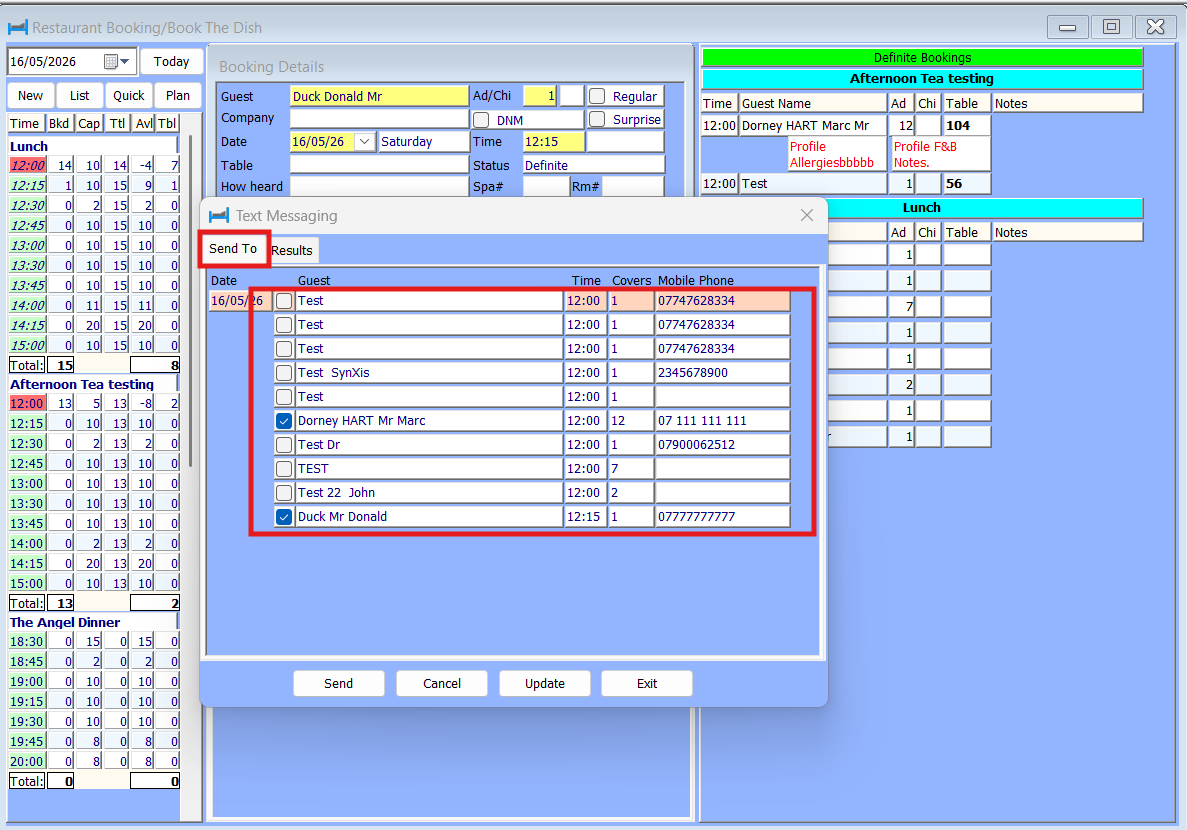Click the Rm# input field
1187x830 pixels.
[x=634, y=186]
